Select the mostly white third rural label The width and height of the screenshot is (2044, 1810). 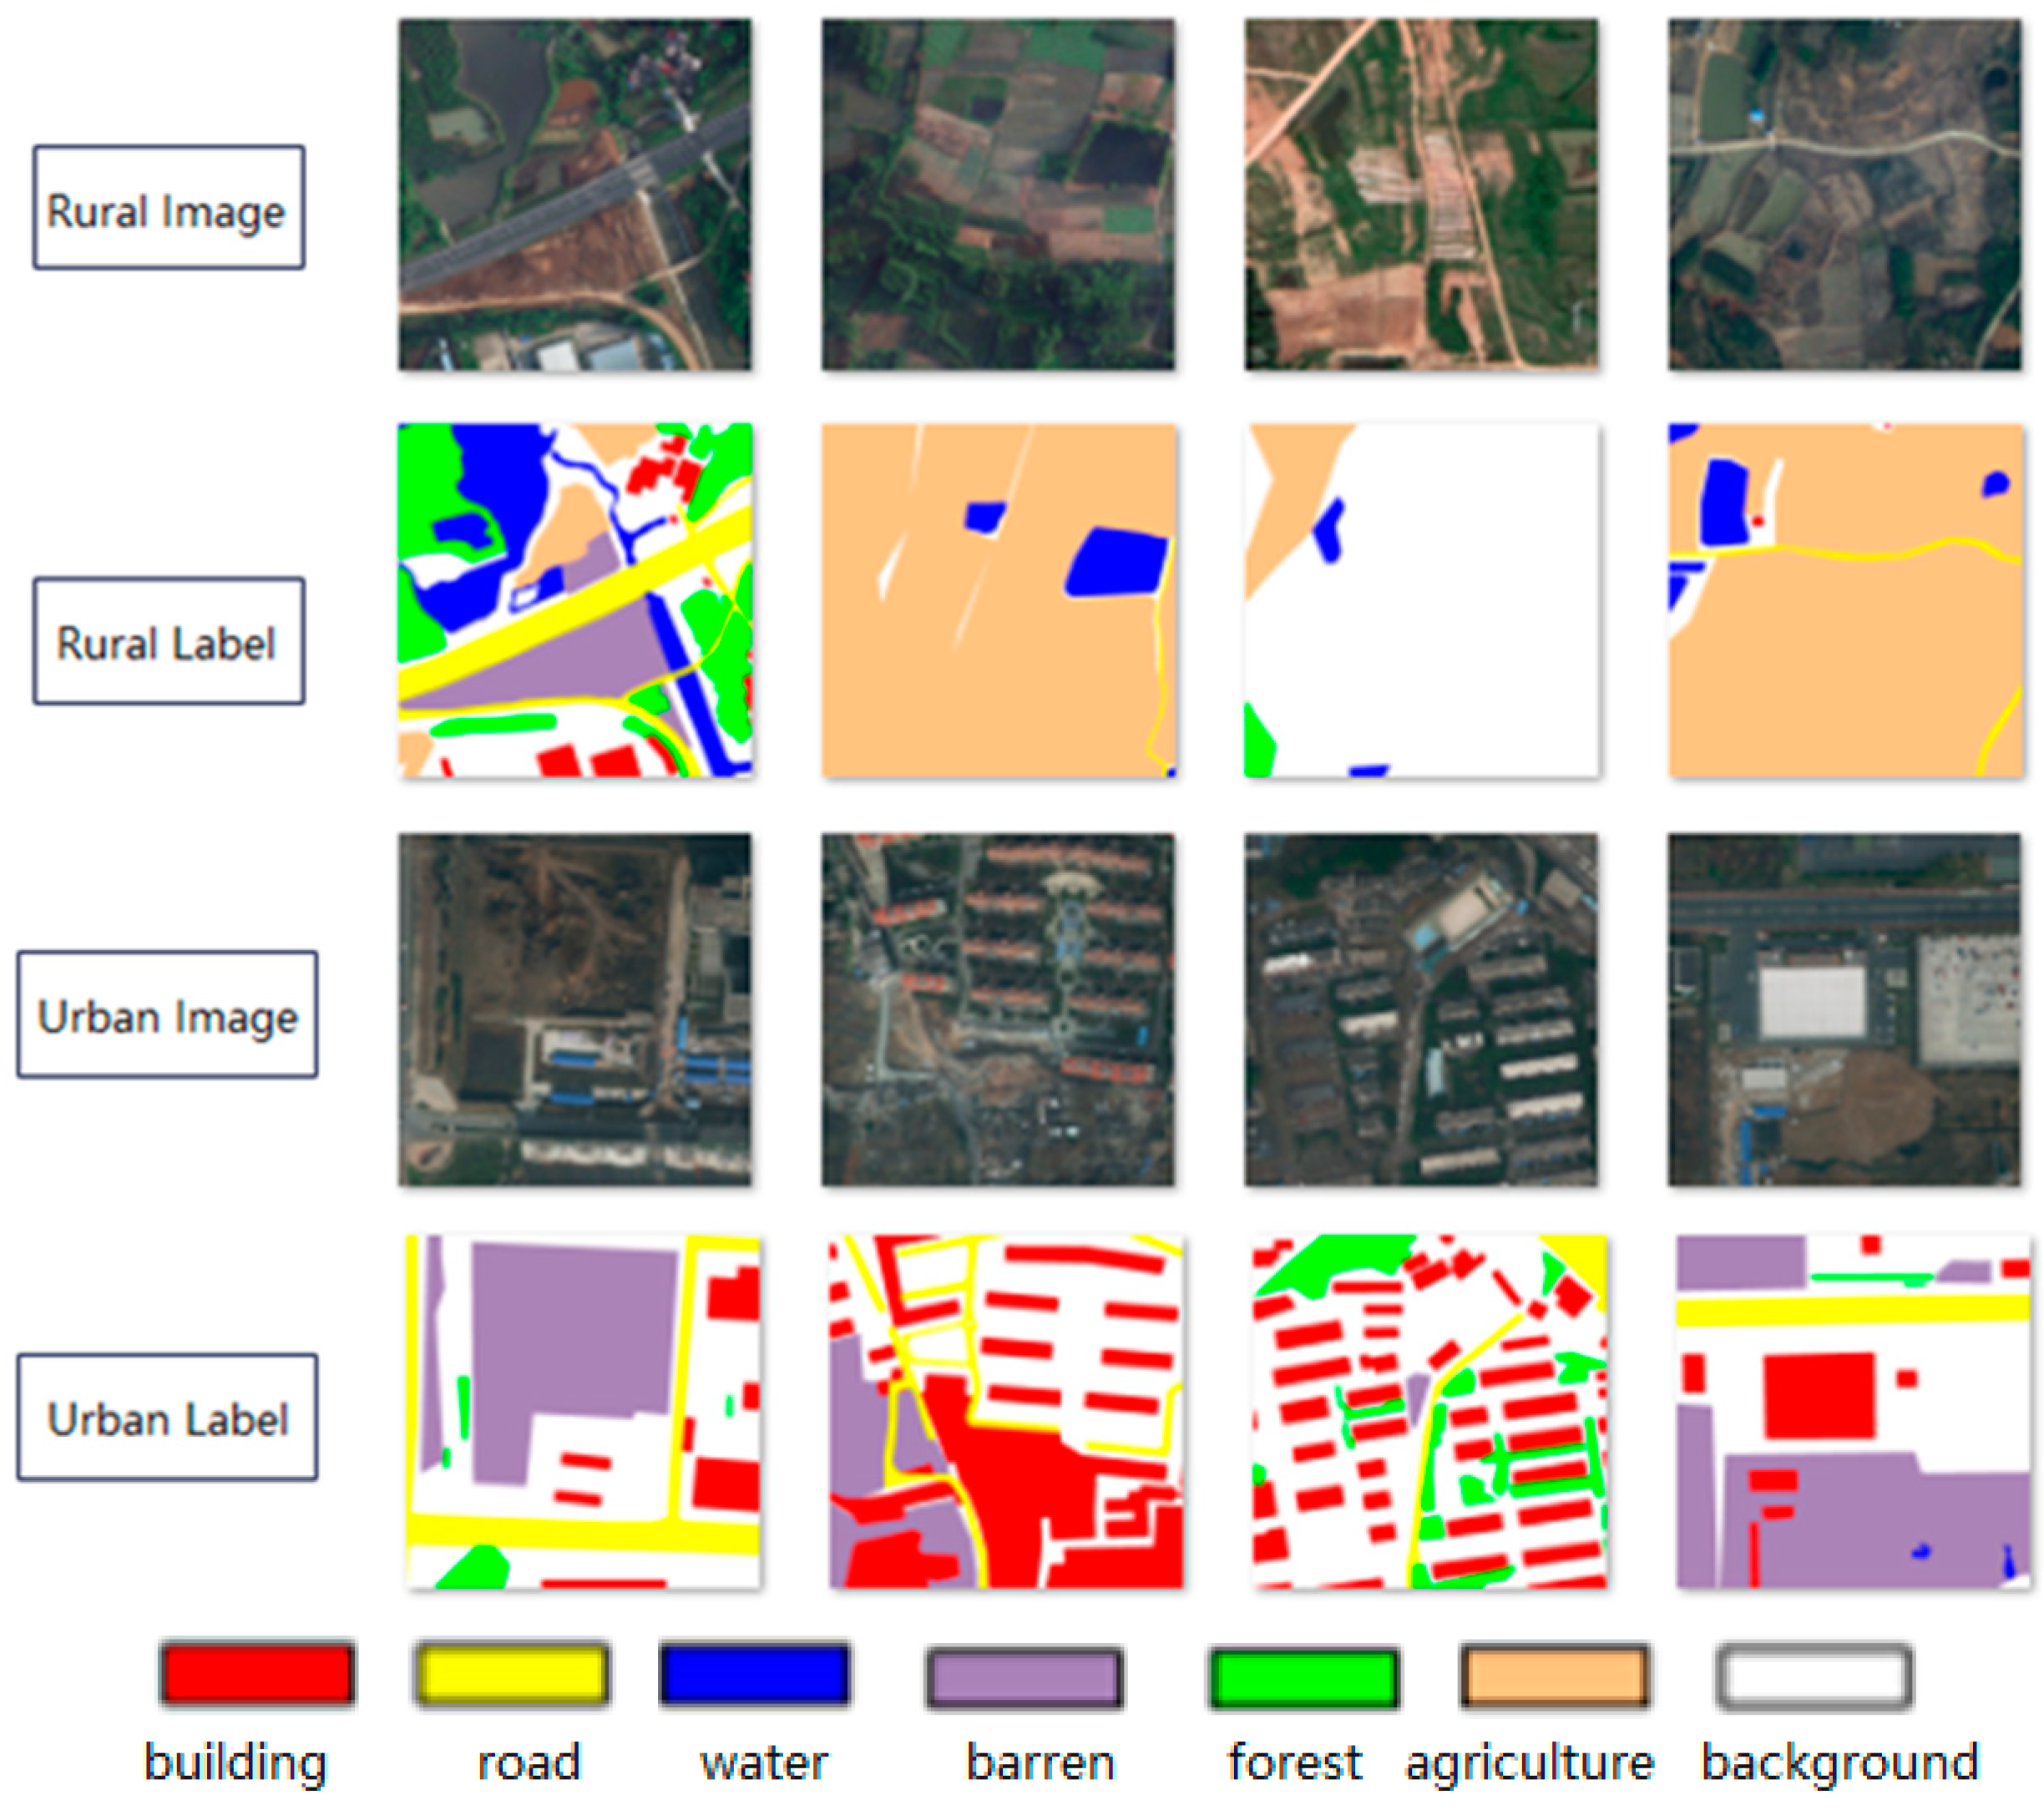pyautogui.click(x=1421, y=600)
